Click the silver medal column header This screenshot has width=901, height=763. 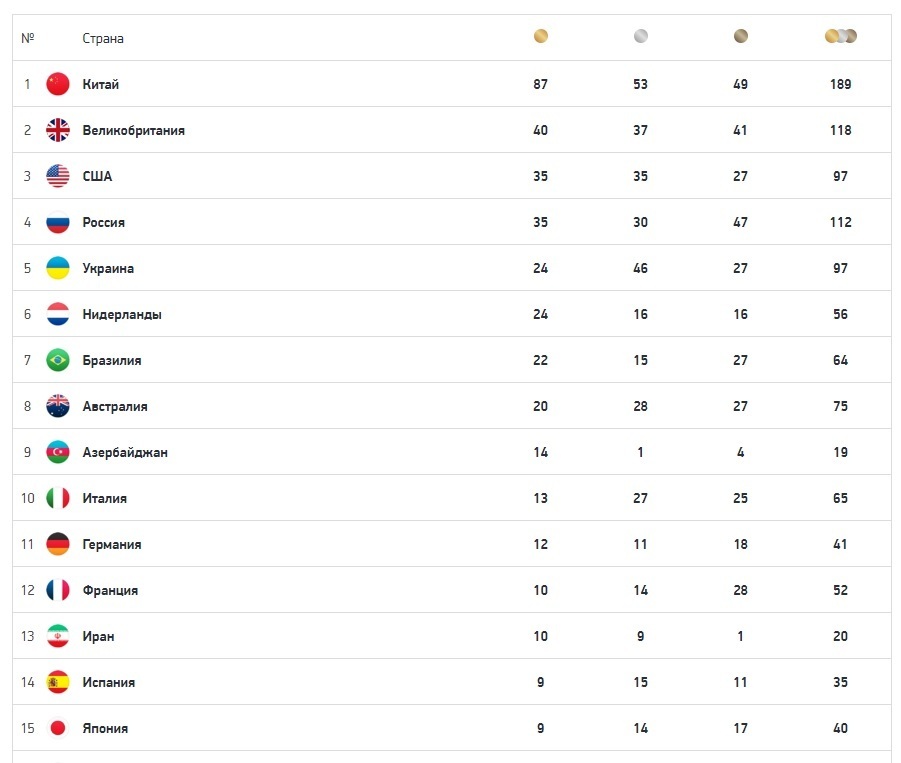(641, 37)
